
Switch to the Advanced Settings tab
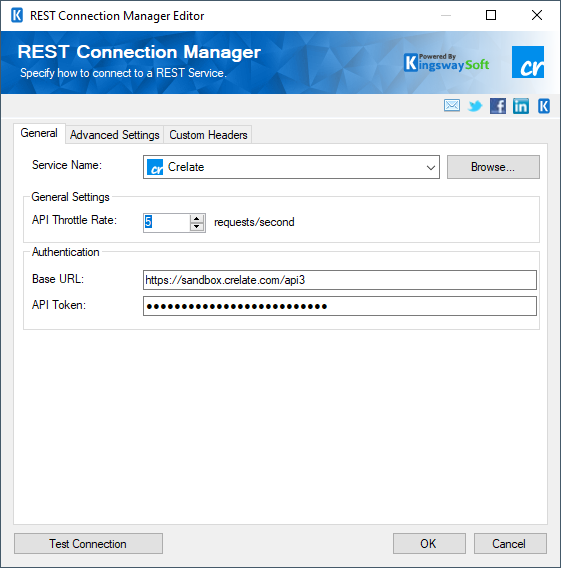(114, 135)
